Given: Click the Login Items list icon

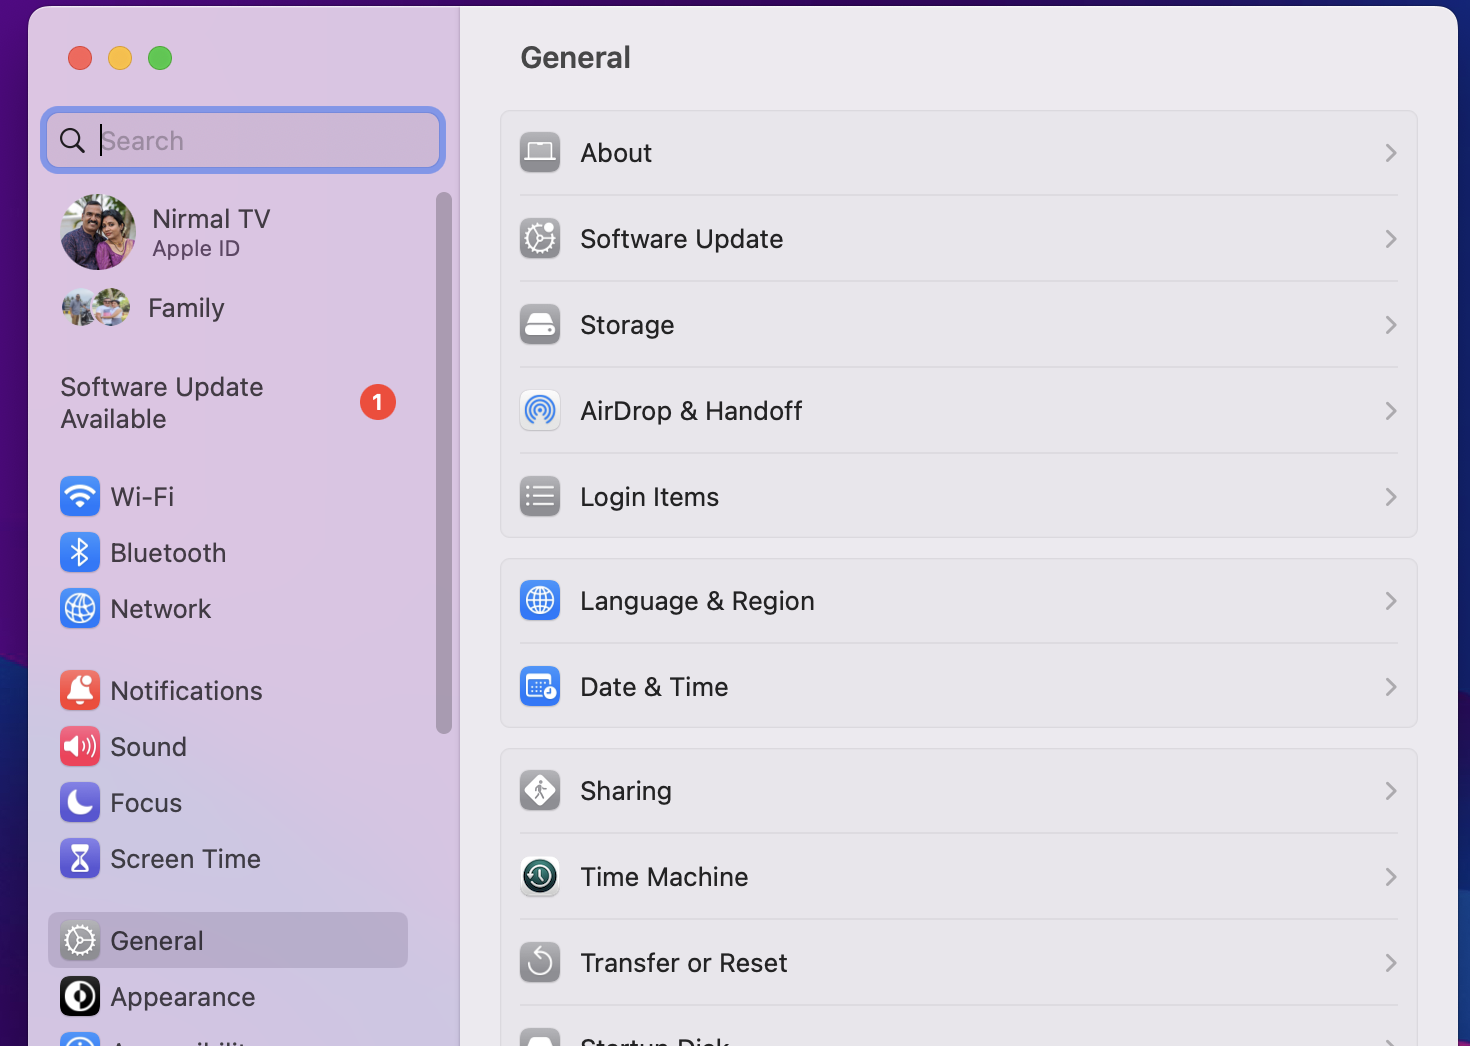Looking at the screenshot, I should point(540,497).
